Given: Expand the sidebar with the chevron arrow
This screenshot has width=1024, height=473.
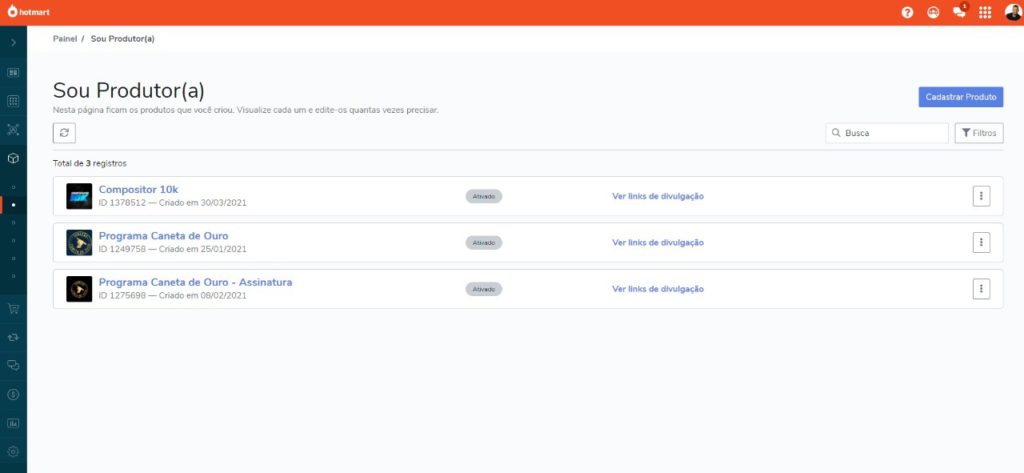Looking at the screenshot, I should (13, 42).
